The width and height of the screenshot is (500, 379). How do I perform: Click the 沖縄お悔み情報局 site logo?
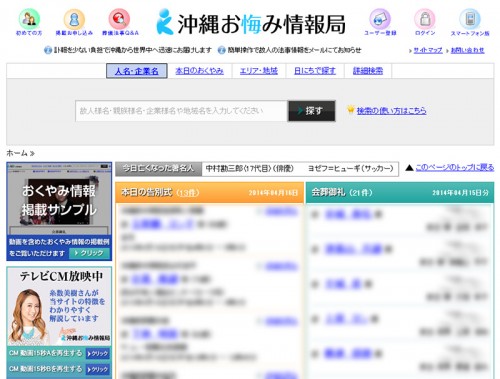pos(251,23)
